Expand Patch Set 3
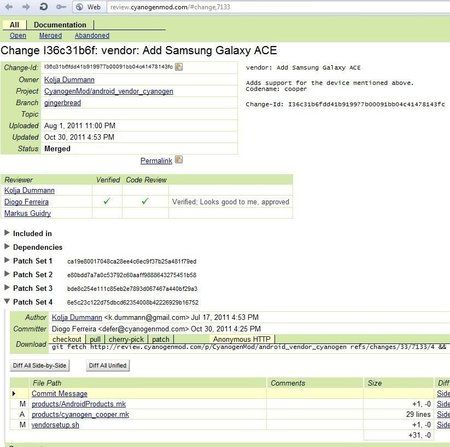450x447 pixels. pos(7,288)
